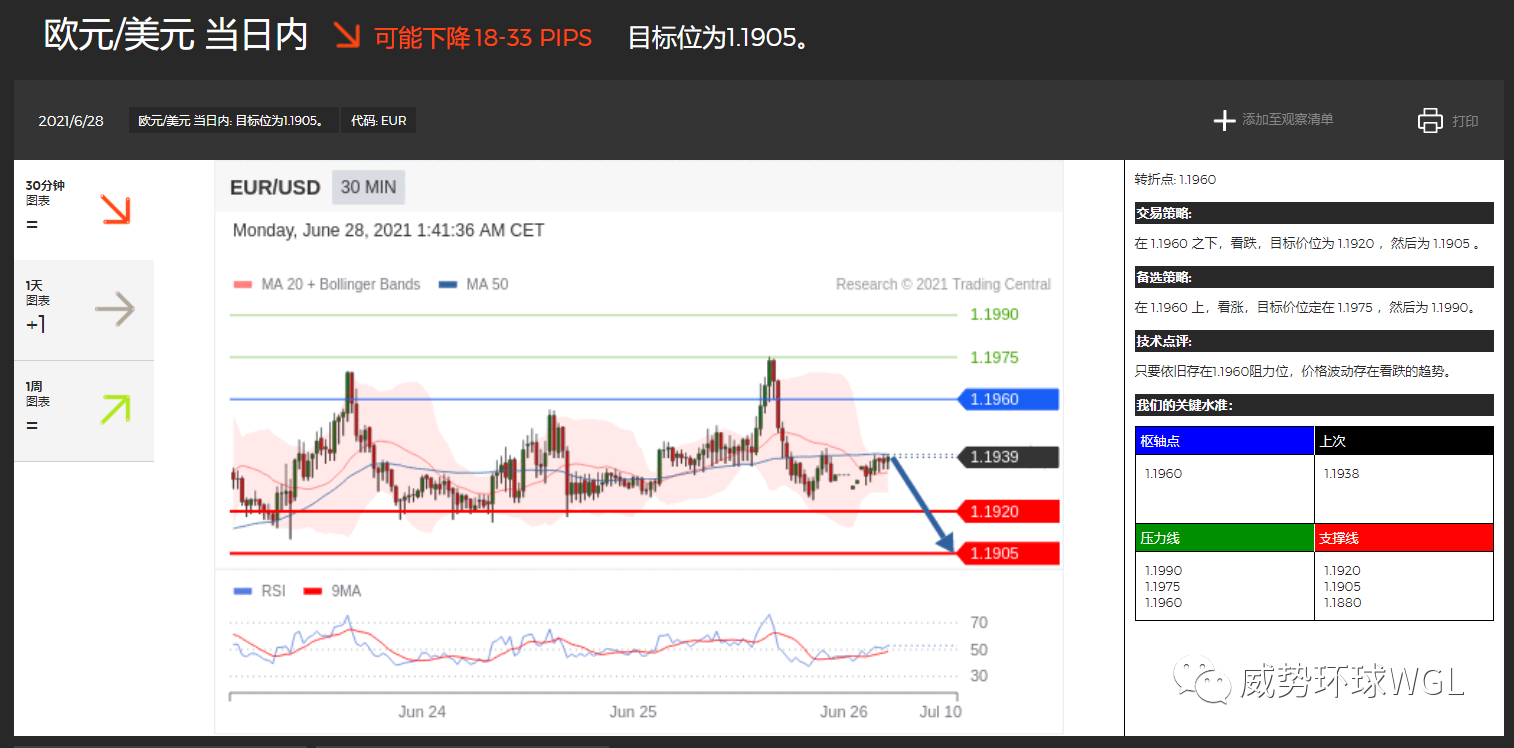Toggle the RSI indicator legend
This screenshot has width=1514, height=748.
[266, 590]
